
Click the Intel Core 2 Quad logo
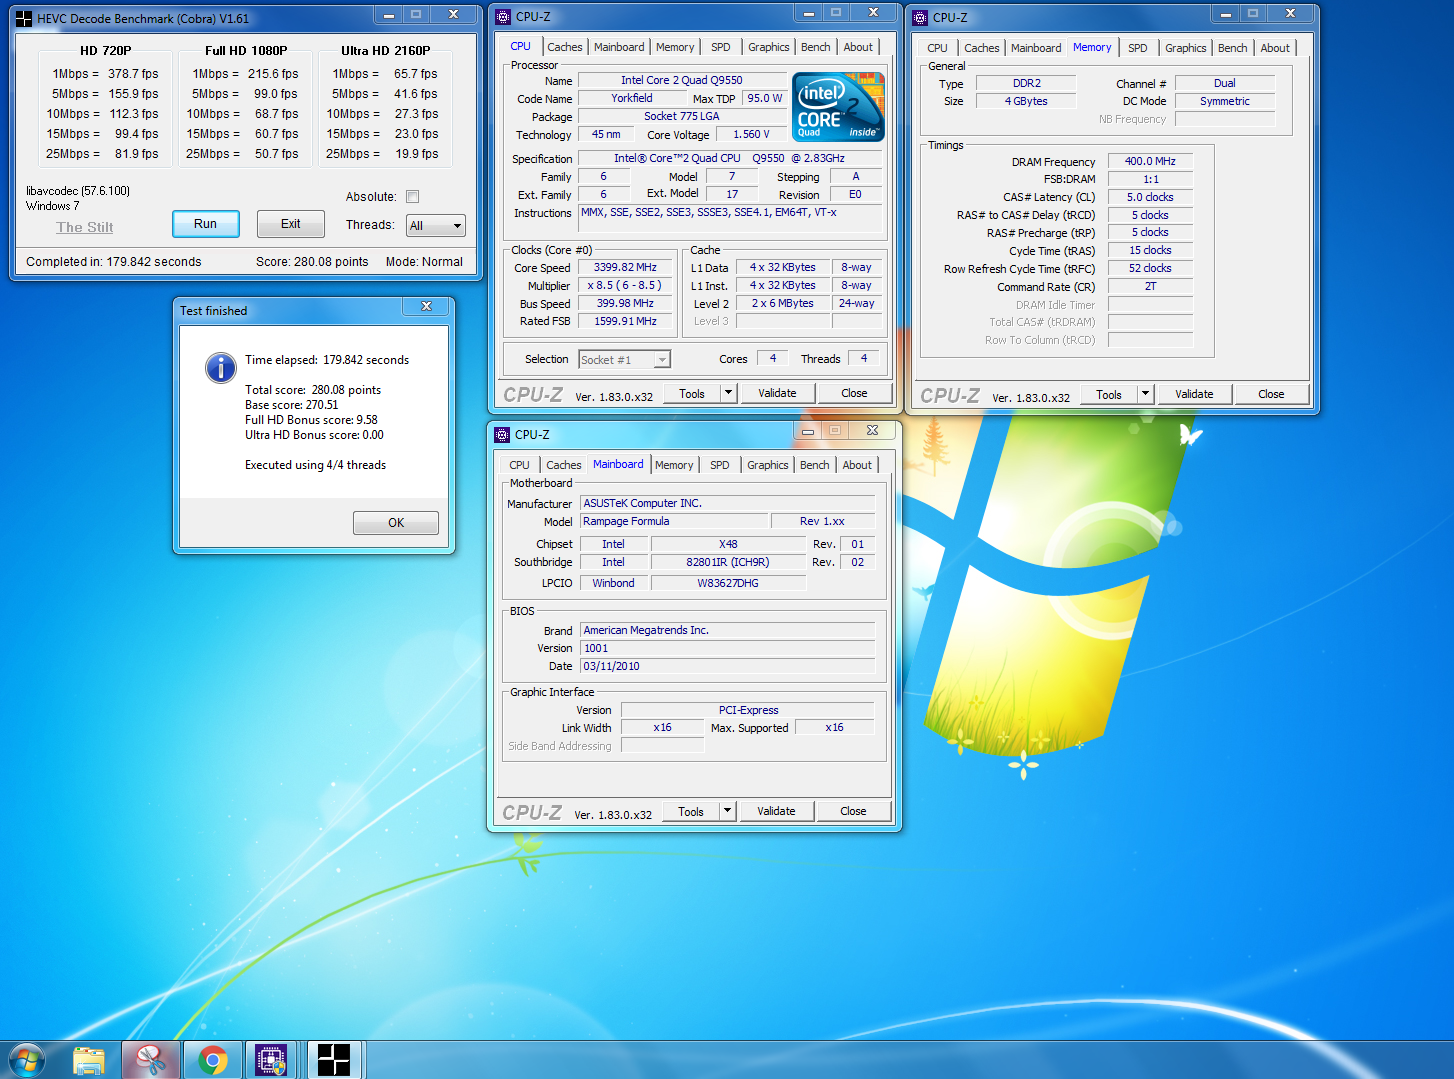pyautogui.click(x=838, y=105)
